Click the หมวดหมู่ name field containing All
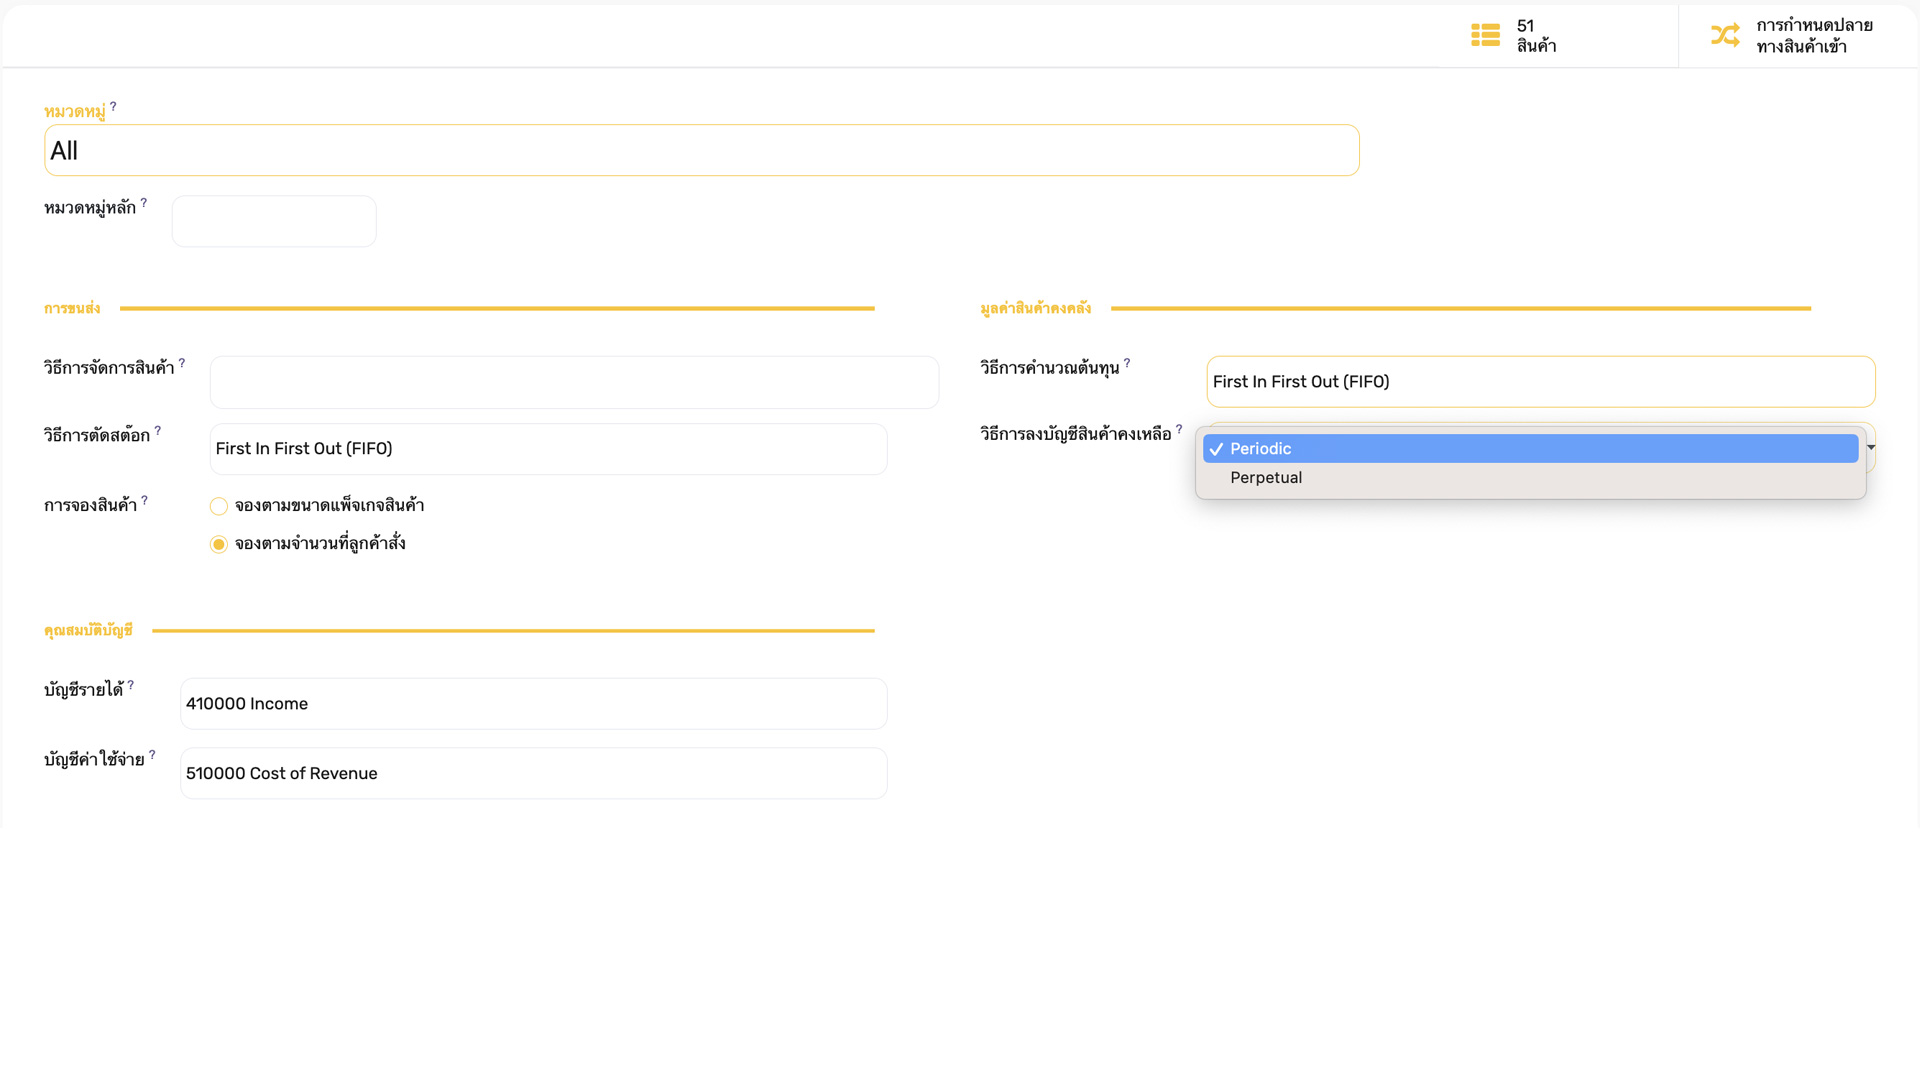The height and width of the screenshot is (1080, 1920). (x=701, y=151)
